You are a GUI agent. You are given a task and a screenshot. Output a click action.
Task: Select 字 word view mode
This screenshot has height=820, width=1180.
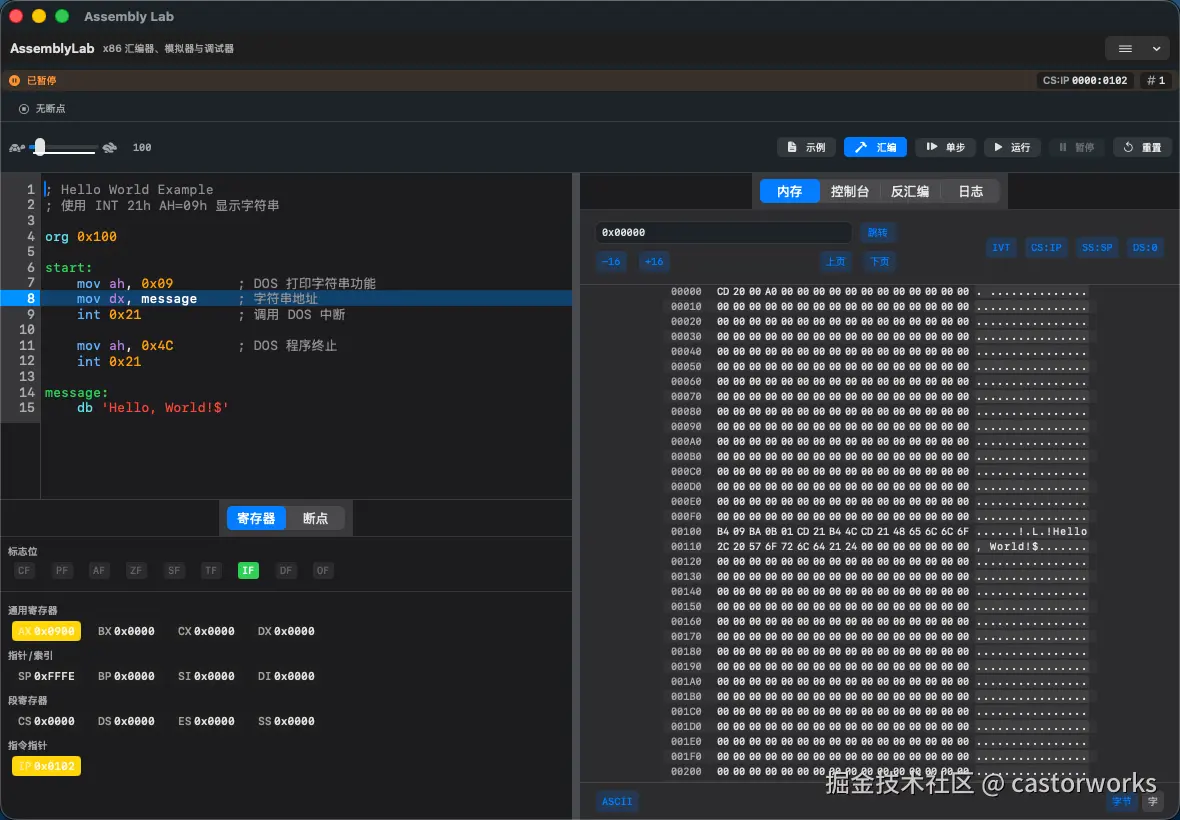(1153, 801)
